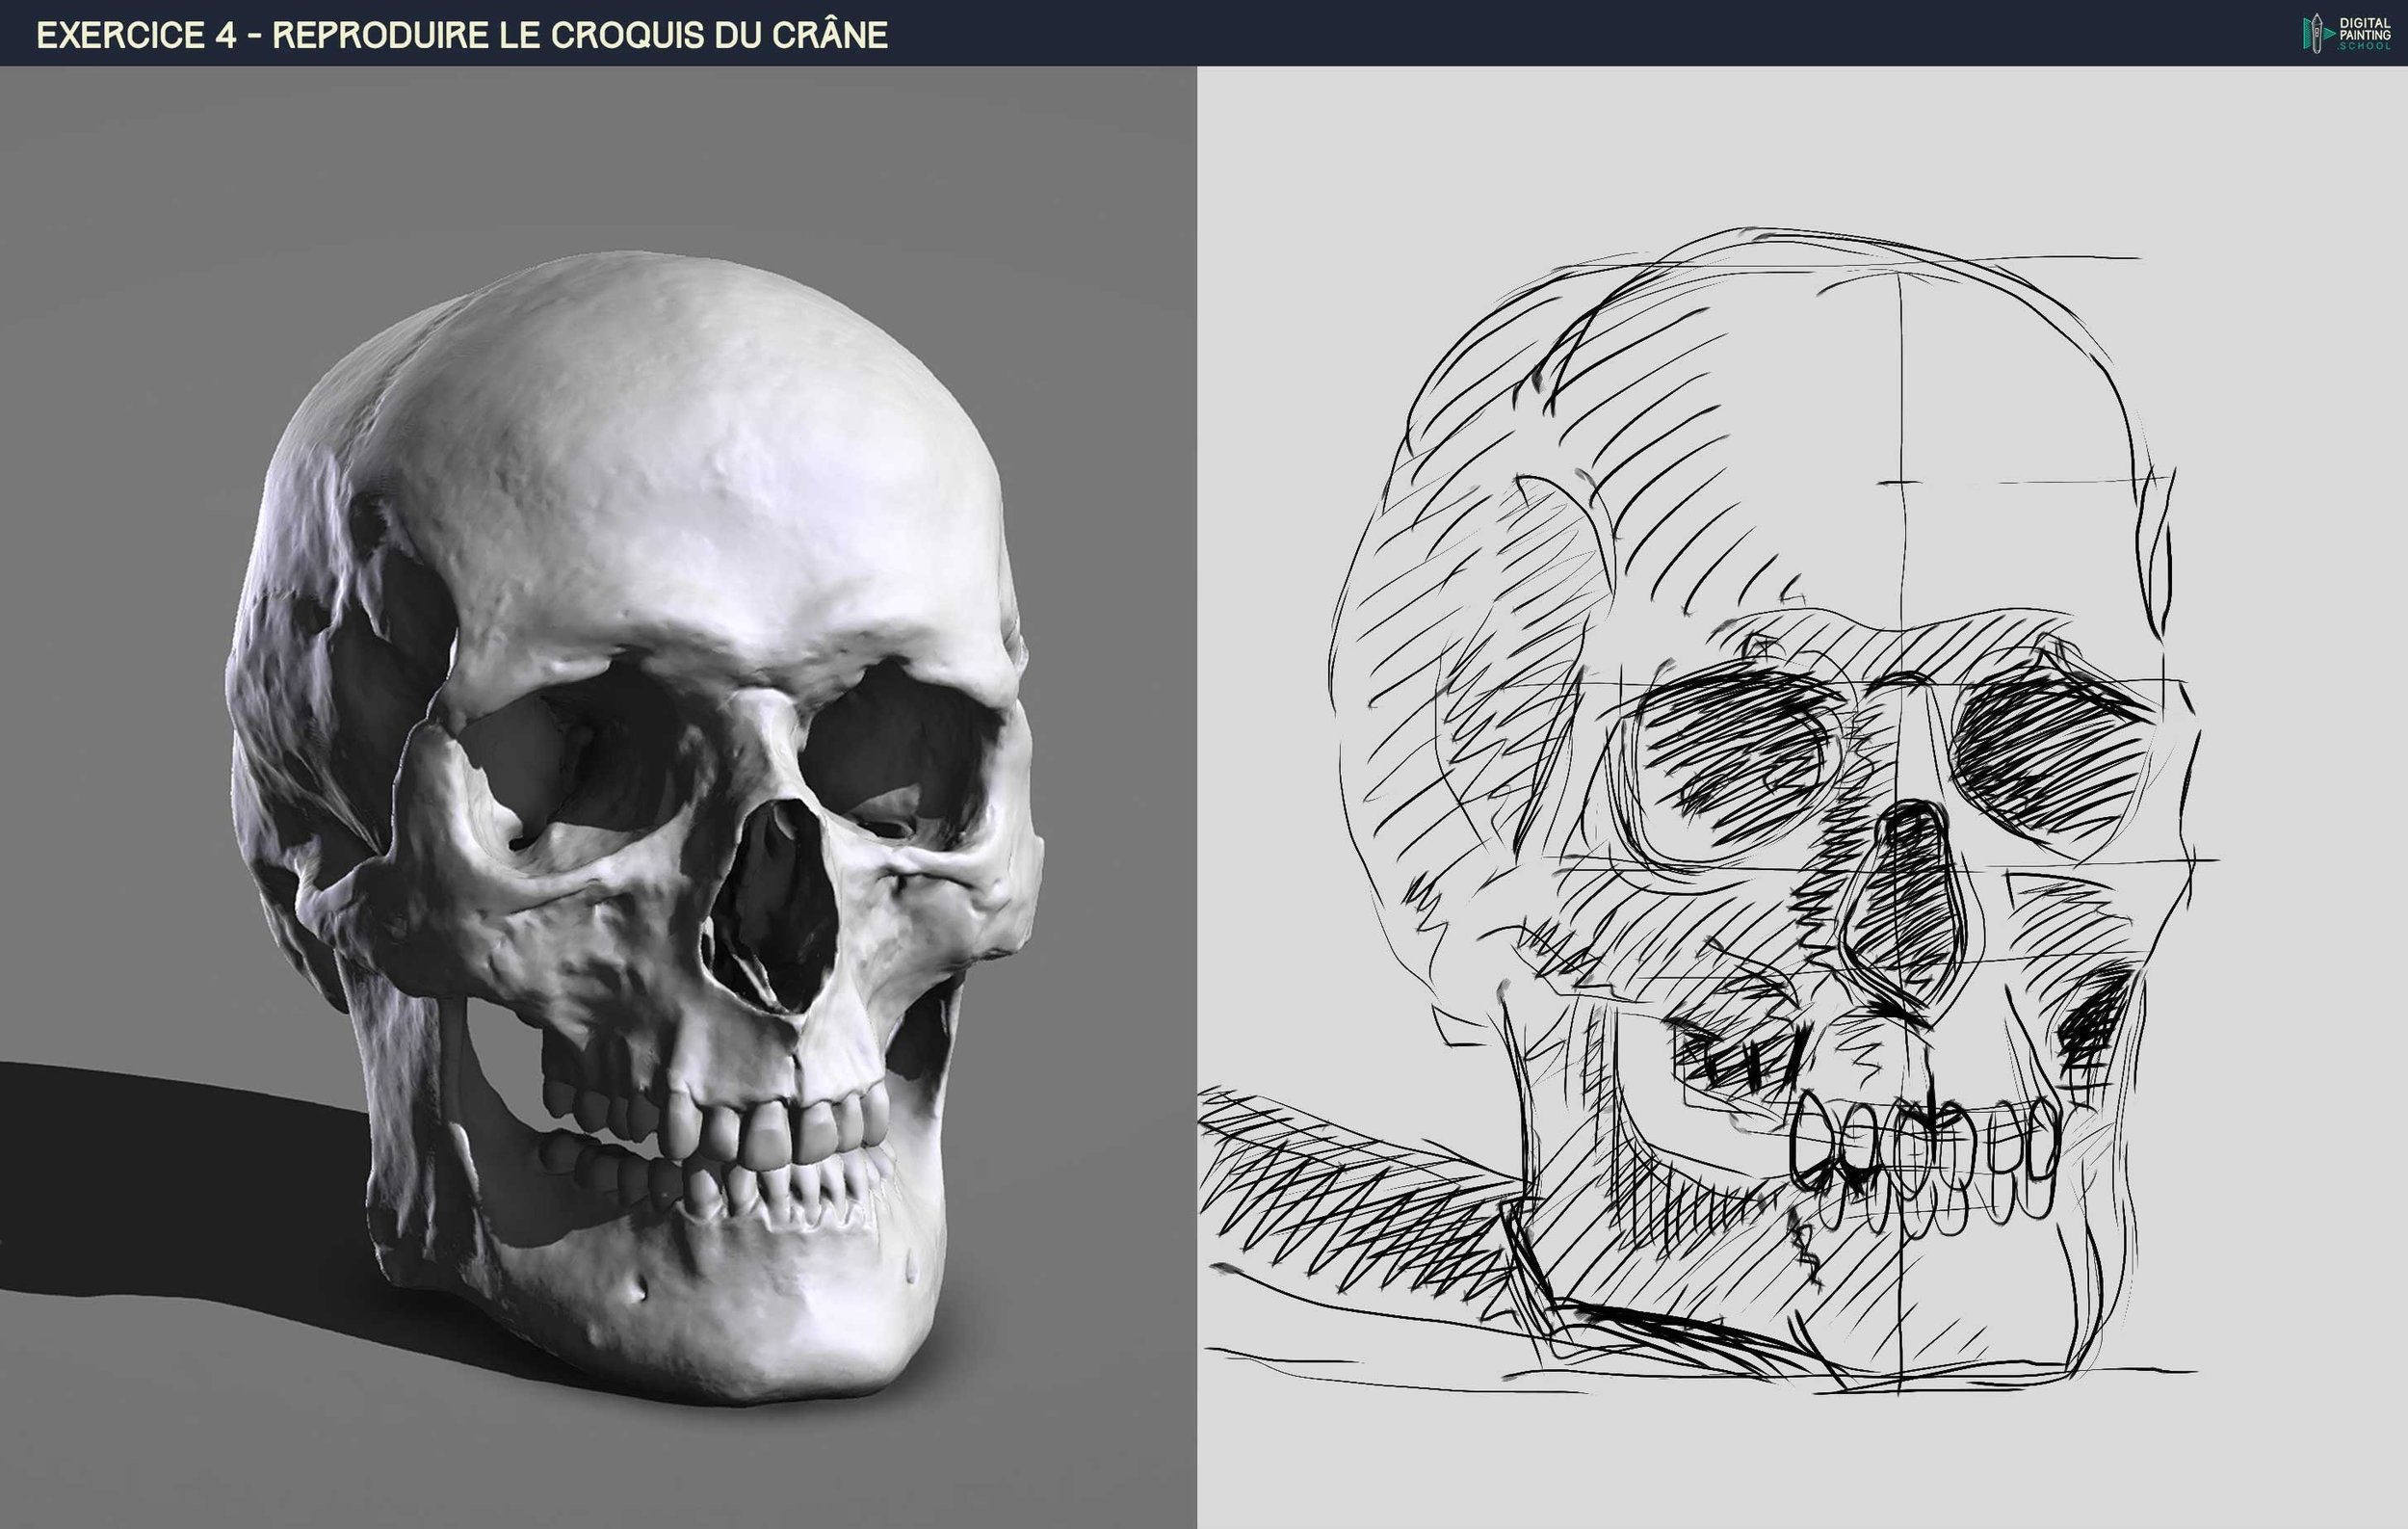The image size is (2408, 1529).
Task: Click the hatched triangle left of the pen logo
Action: click(2308, 33)
